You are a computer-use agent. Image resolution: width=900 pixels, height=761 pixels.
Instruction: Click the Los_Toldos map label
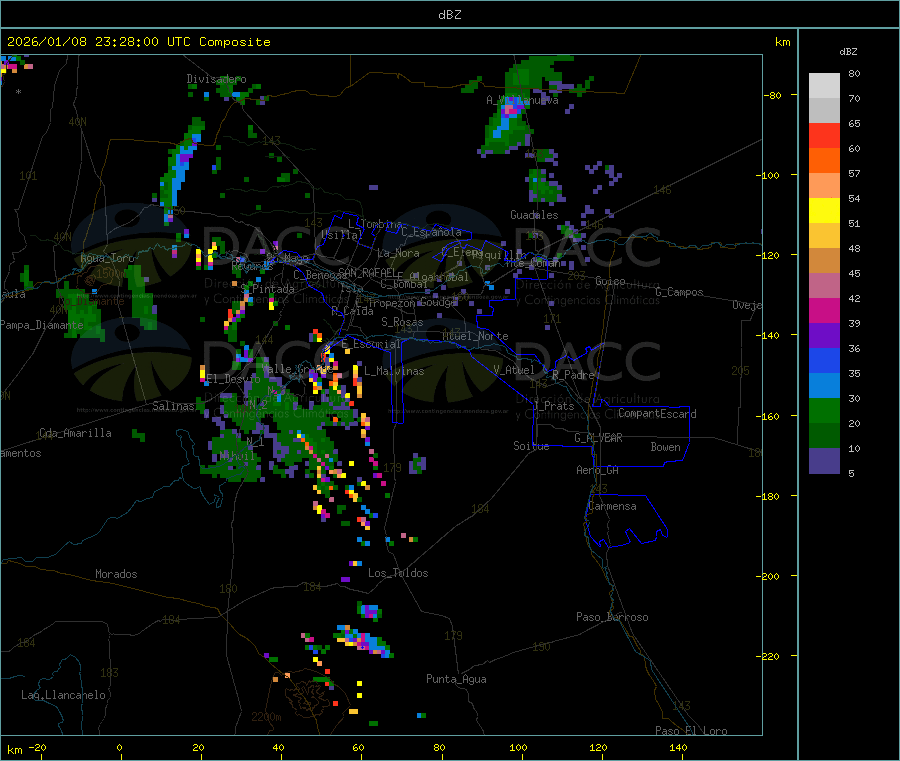(x=398, y=573)
